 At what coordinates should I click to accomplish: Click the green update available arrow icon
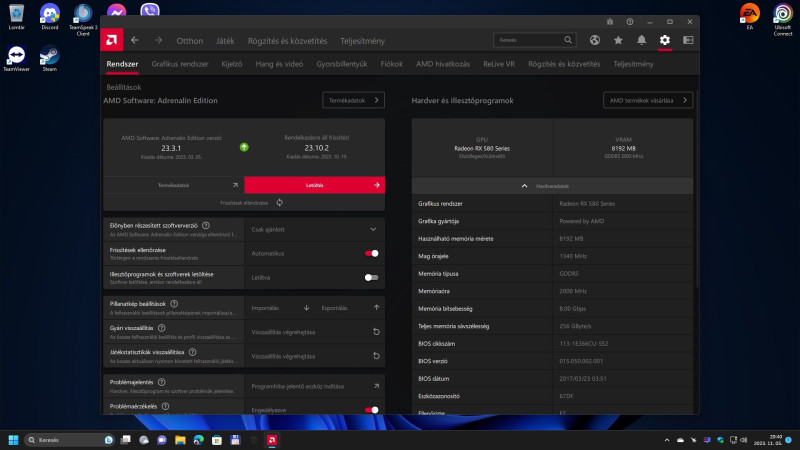coord(244,147)
